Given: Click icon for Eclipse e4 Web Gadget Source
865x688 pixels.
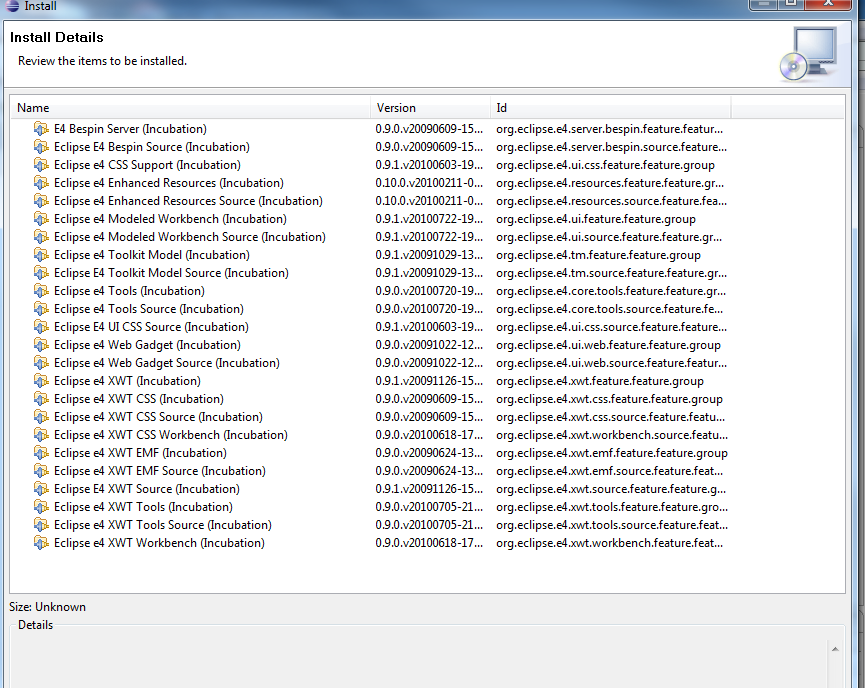Looking at the screenshot, I should (41, 363).
